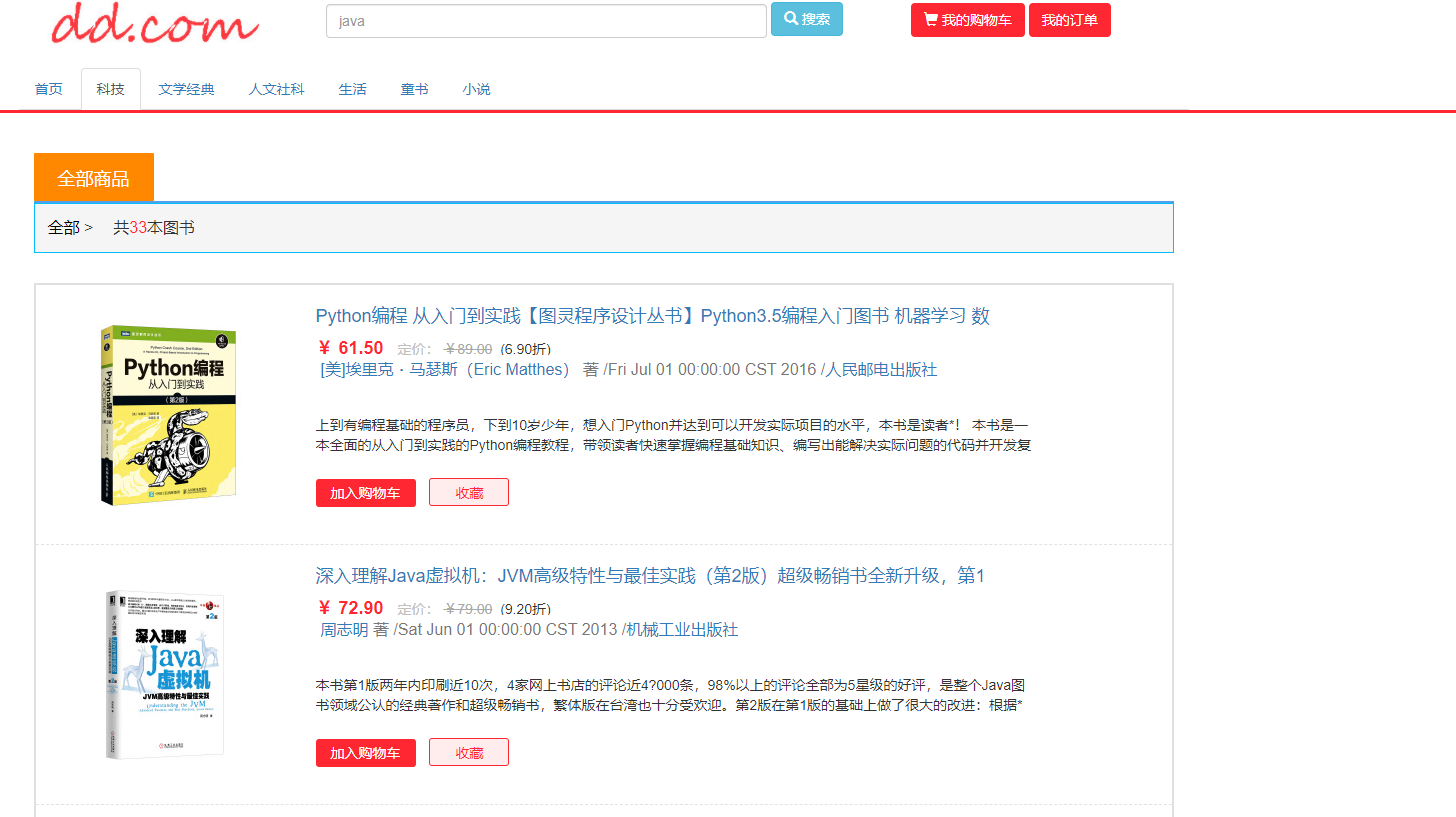The width and height of the screenshot is (1456, 817).
Task: Add the Python编程 book to cart
Action: (366, 492)
